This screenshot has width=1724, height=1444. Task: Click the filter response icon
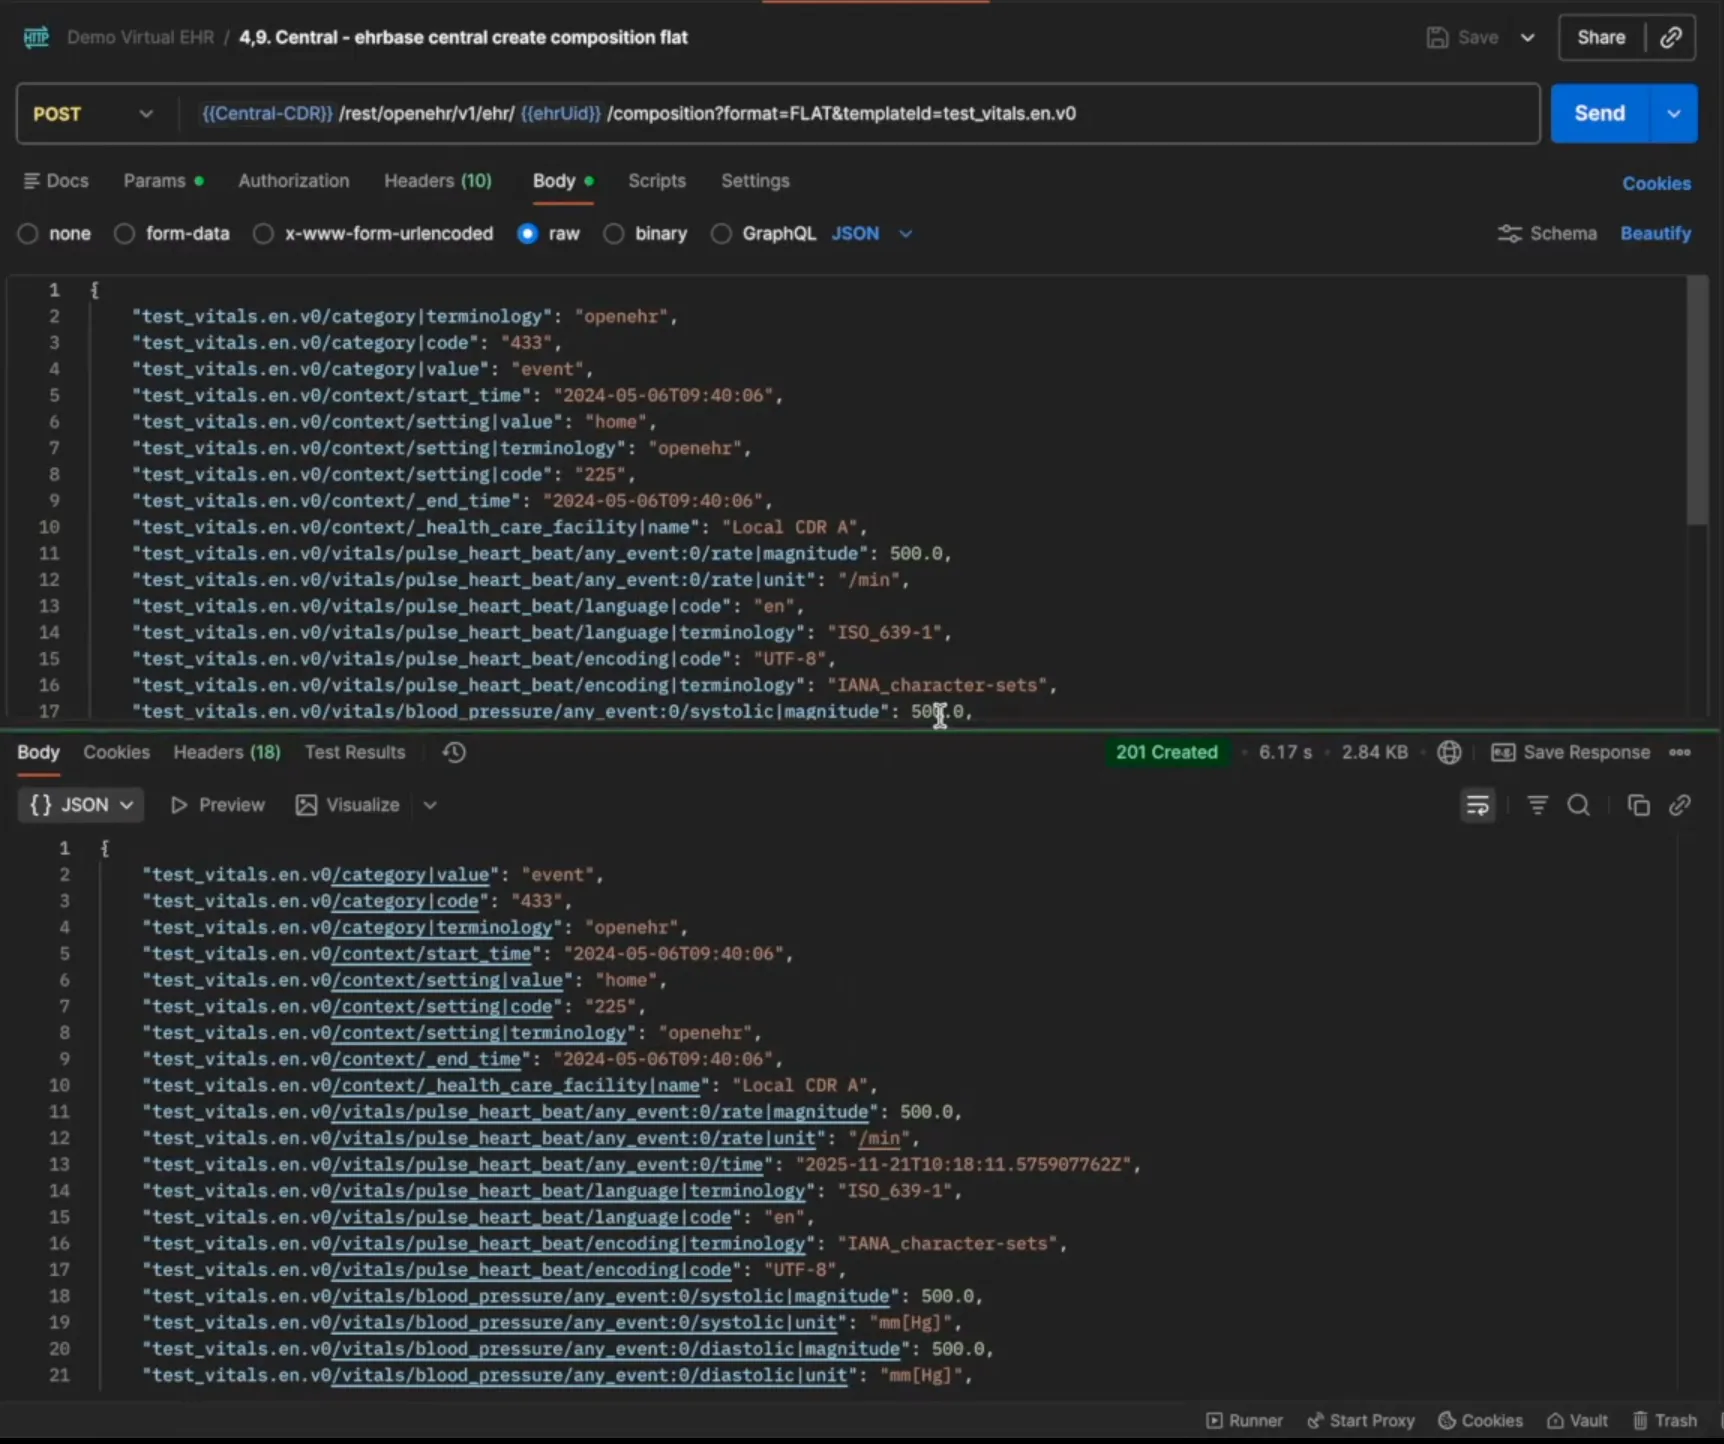point(1537,806)
